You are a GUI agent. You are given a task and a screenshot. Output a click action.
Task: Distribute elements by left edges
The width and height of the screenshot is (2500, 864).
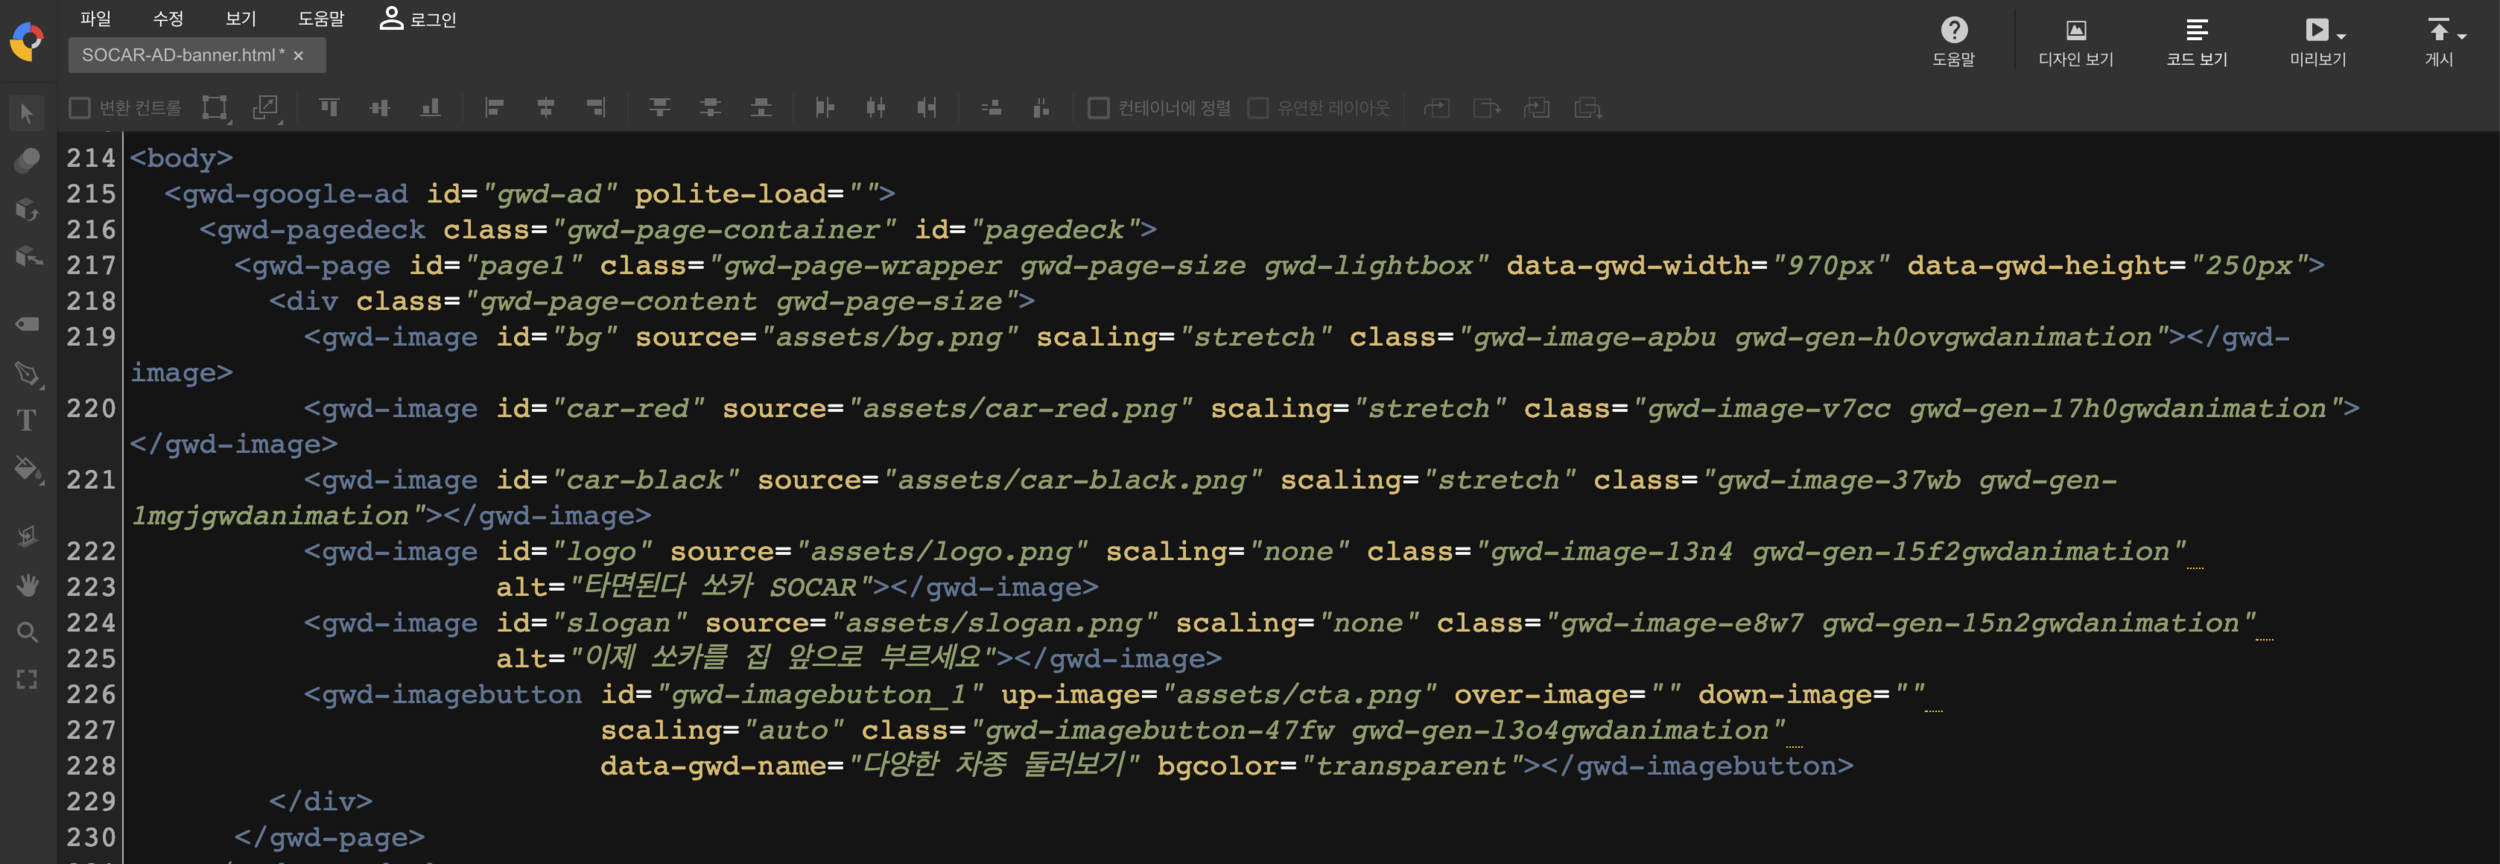[825, 107]
